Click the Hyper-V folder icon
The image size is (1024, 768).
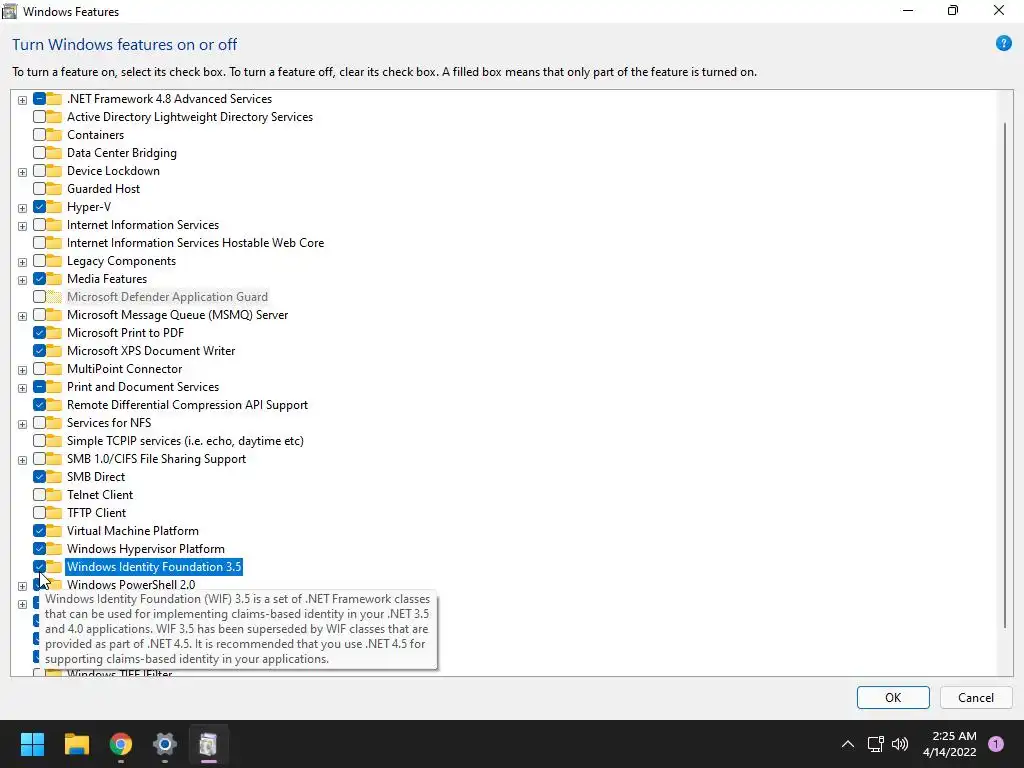pyautogui.click(x=54, y=207)
